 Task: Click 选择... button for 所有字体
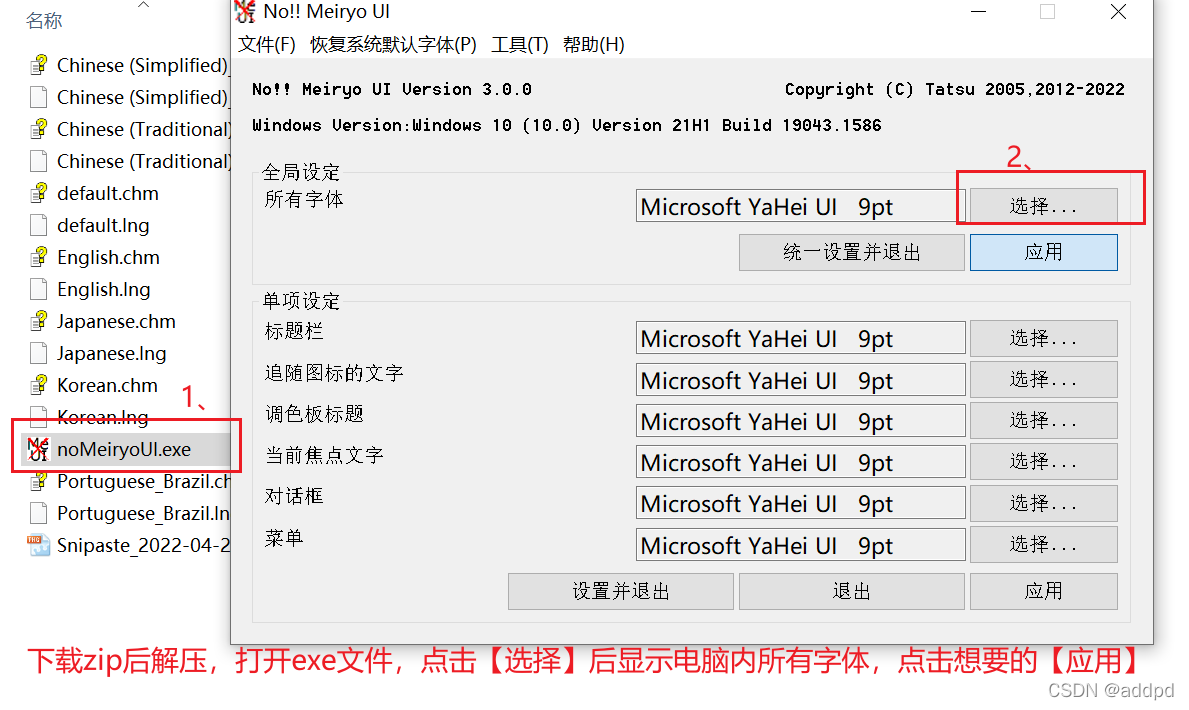pyautogui.click(x=1043, y=206)
